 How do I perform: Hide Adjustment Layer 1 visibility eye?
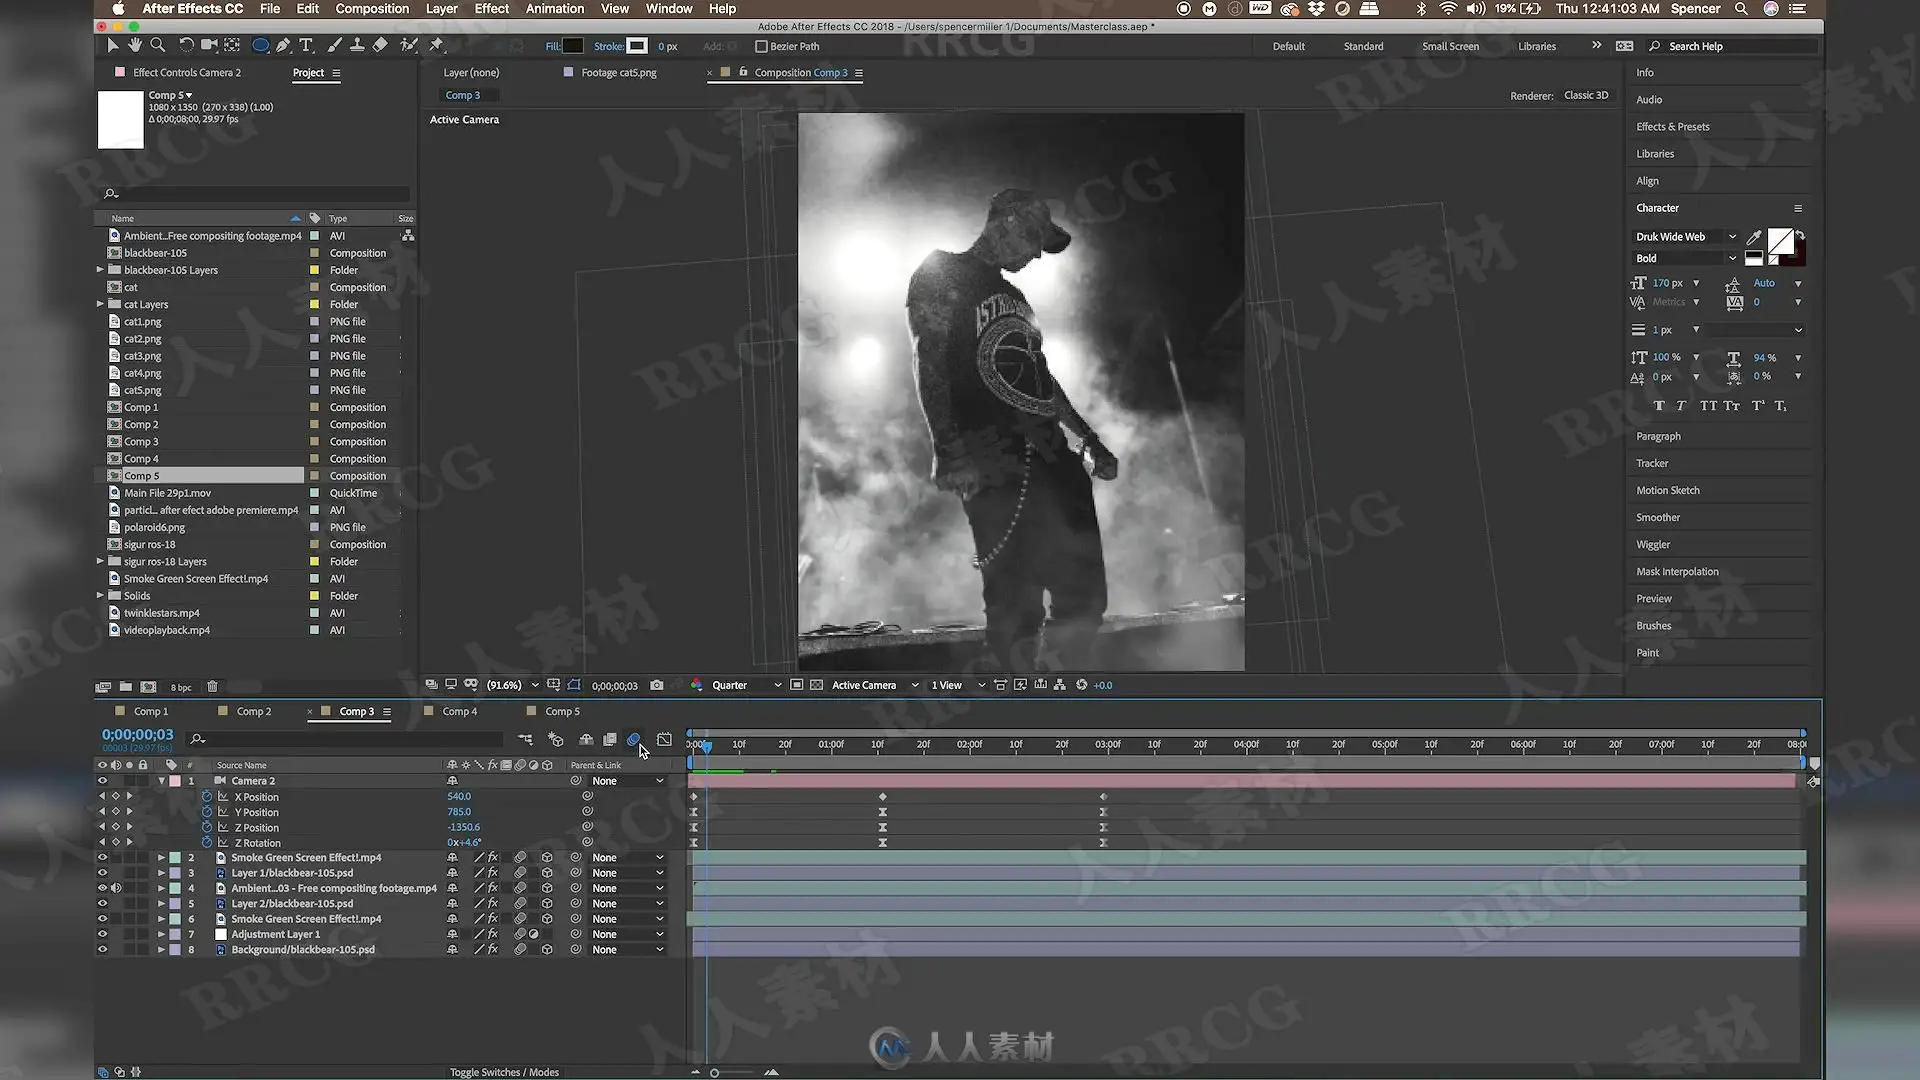tap(102, 935)
